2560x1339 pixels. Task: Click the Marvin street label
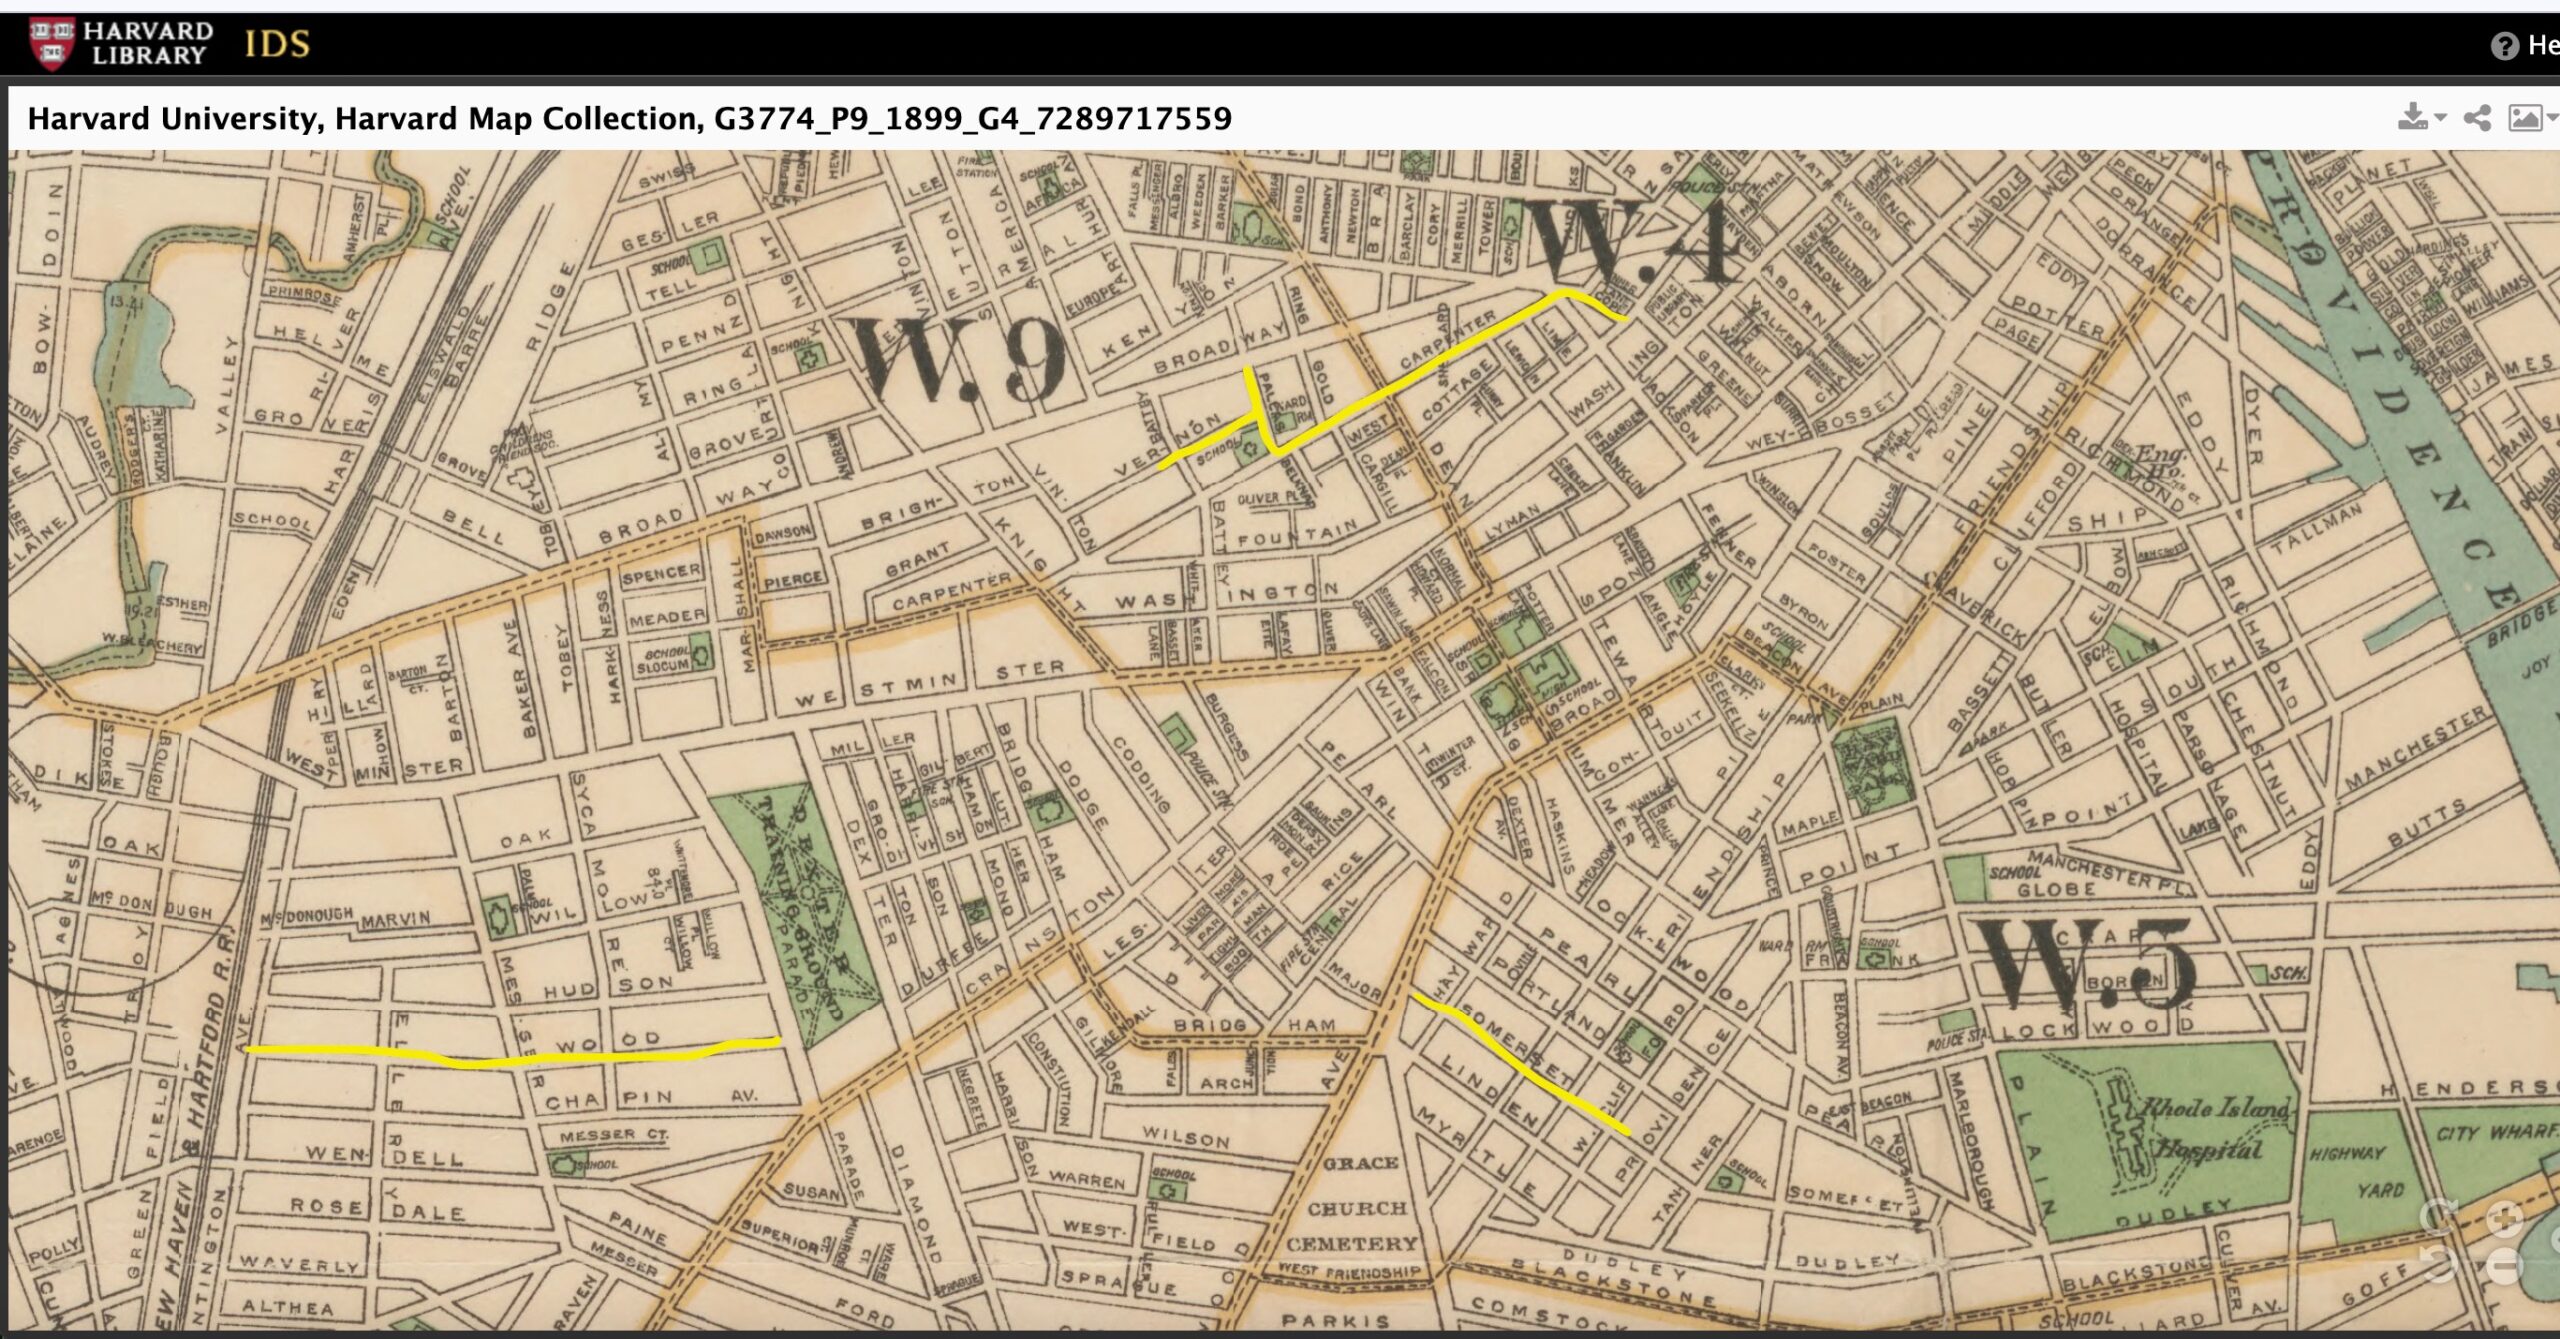click(x=395, y=919)
